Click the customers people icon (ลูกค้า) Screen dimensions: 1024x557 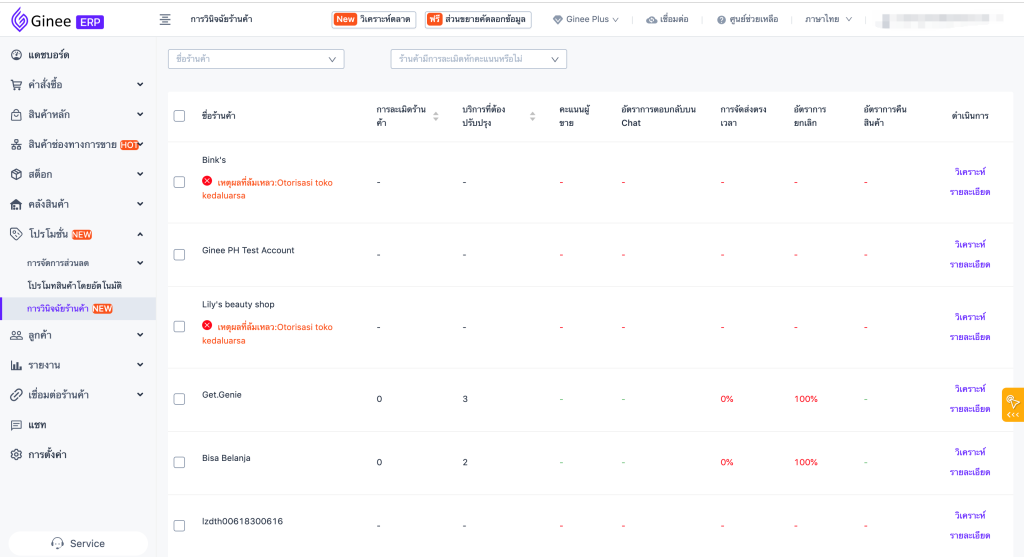16,335
